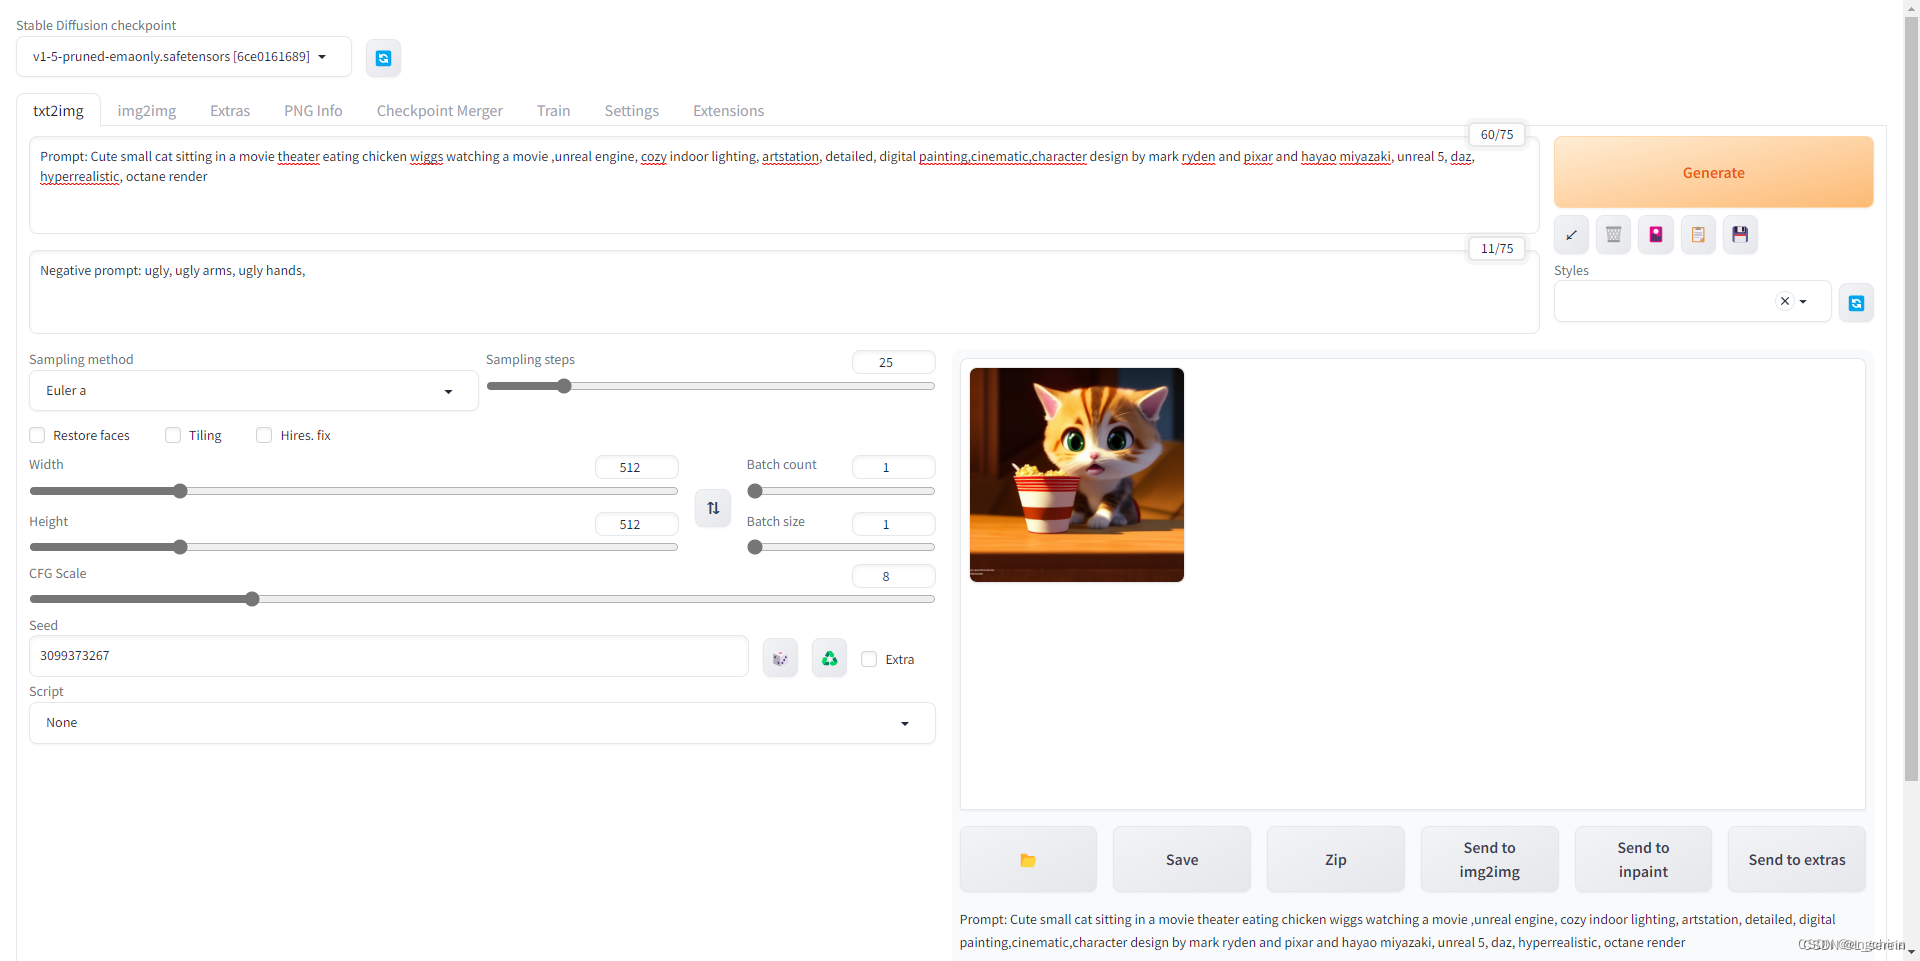Click the CFG Scale value field
1920x961 pixels.
click(893, 576)
